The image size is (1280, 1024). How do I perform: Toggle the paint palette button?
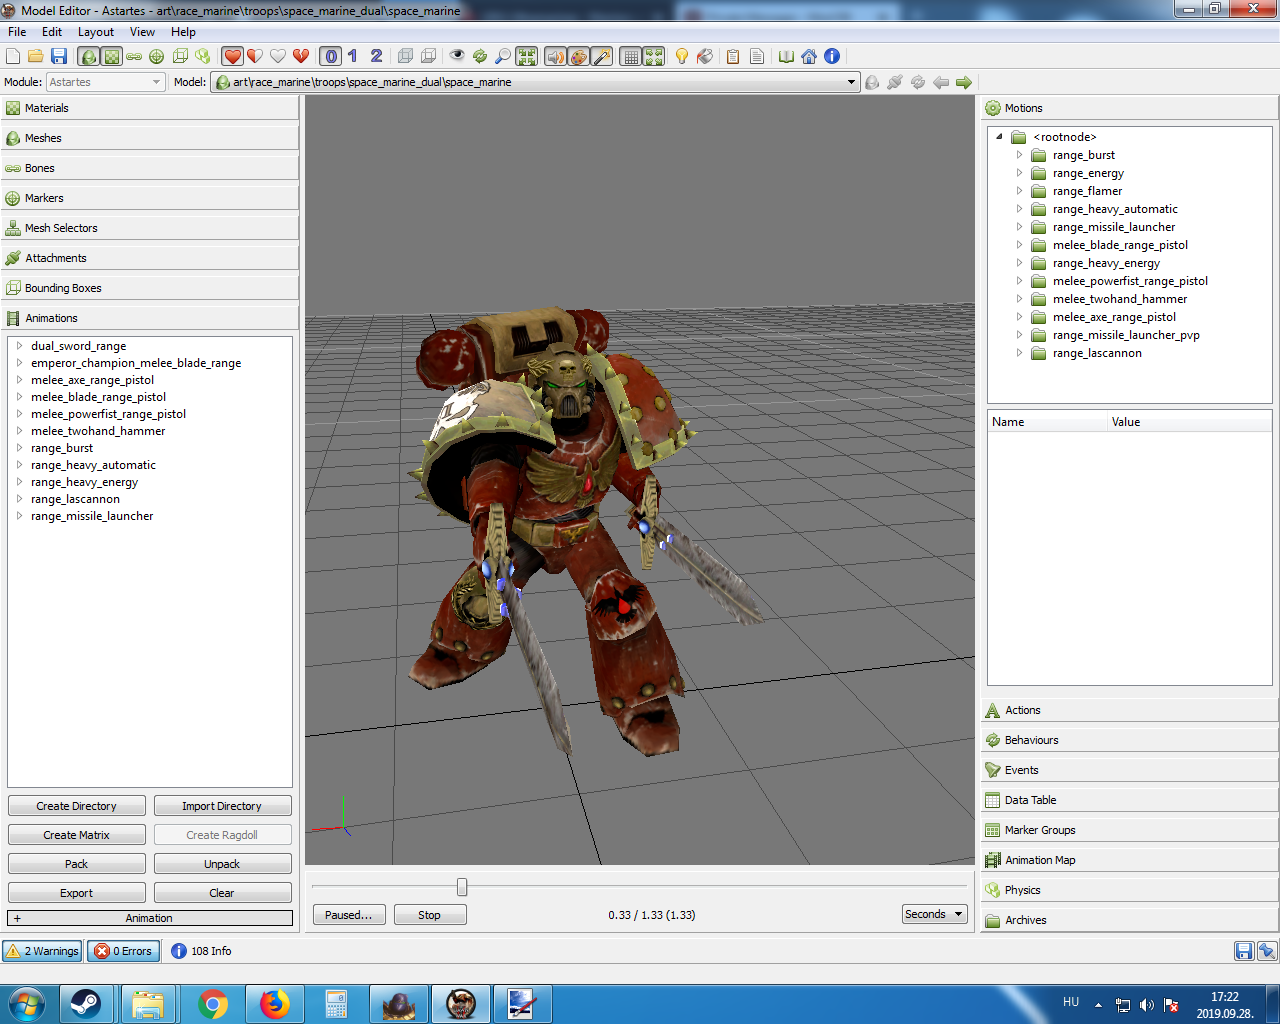(578, 57)
